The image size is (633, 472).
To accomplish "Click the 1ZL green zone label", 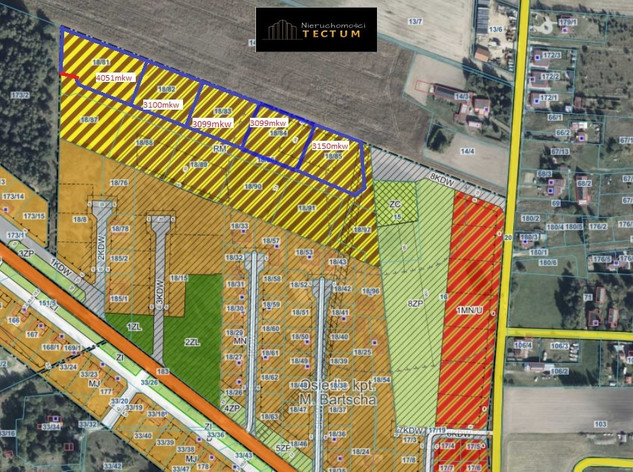I will pyautogui.click(x=136, y=326).
